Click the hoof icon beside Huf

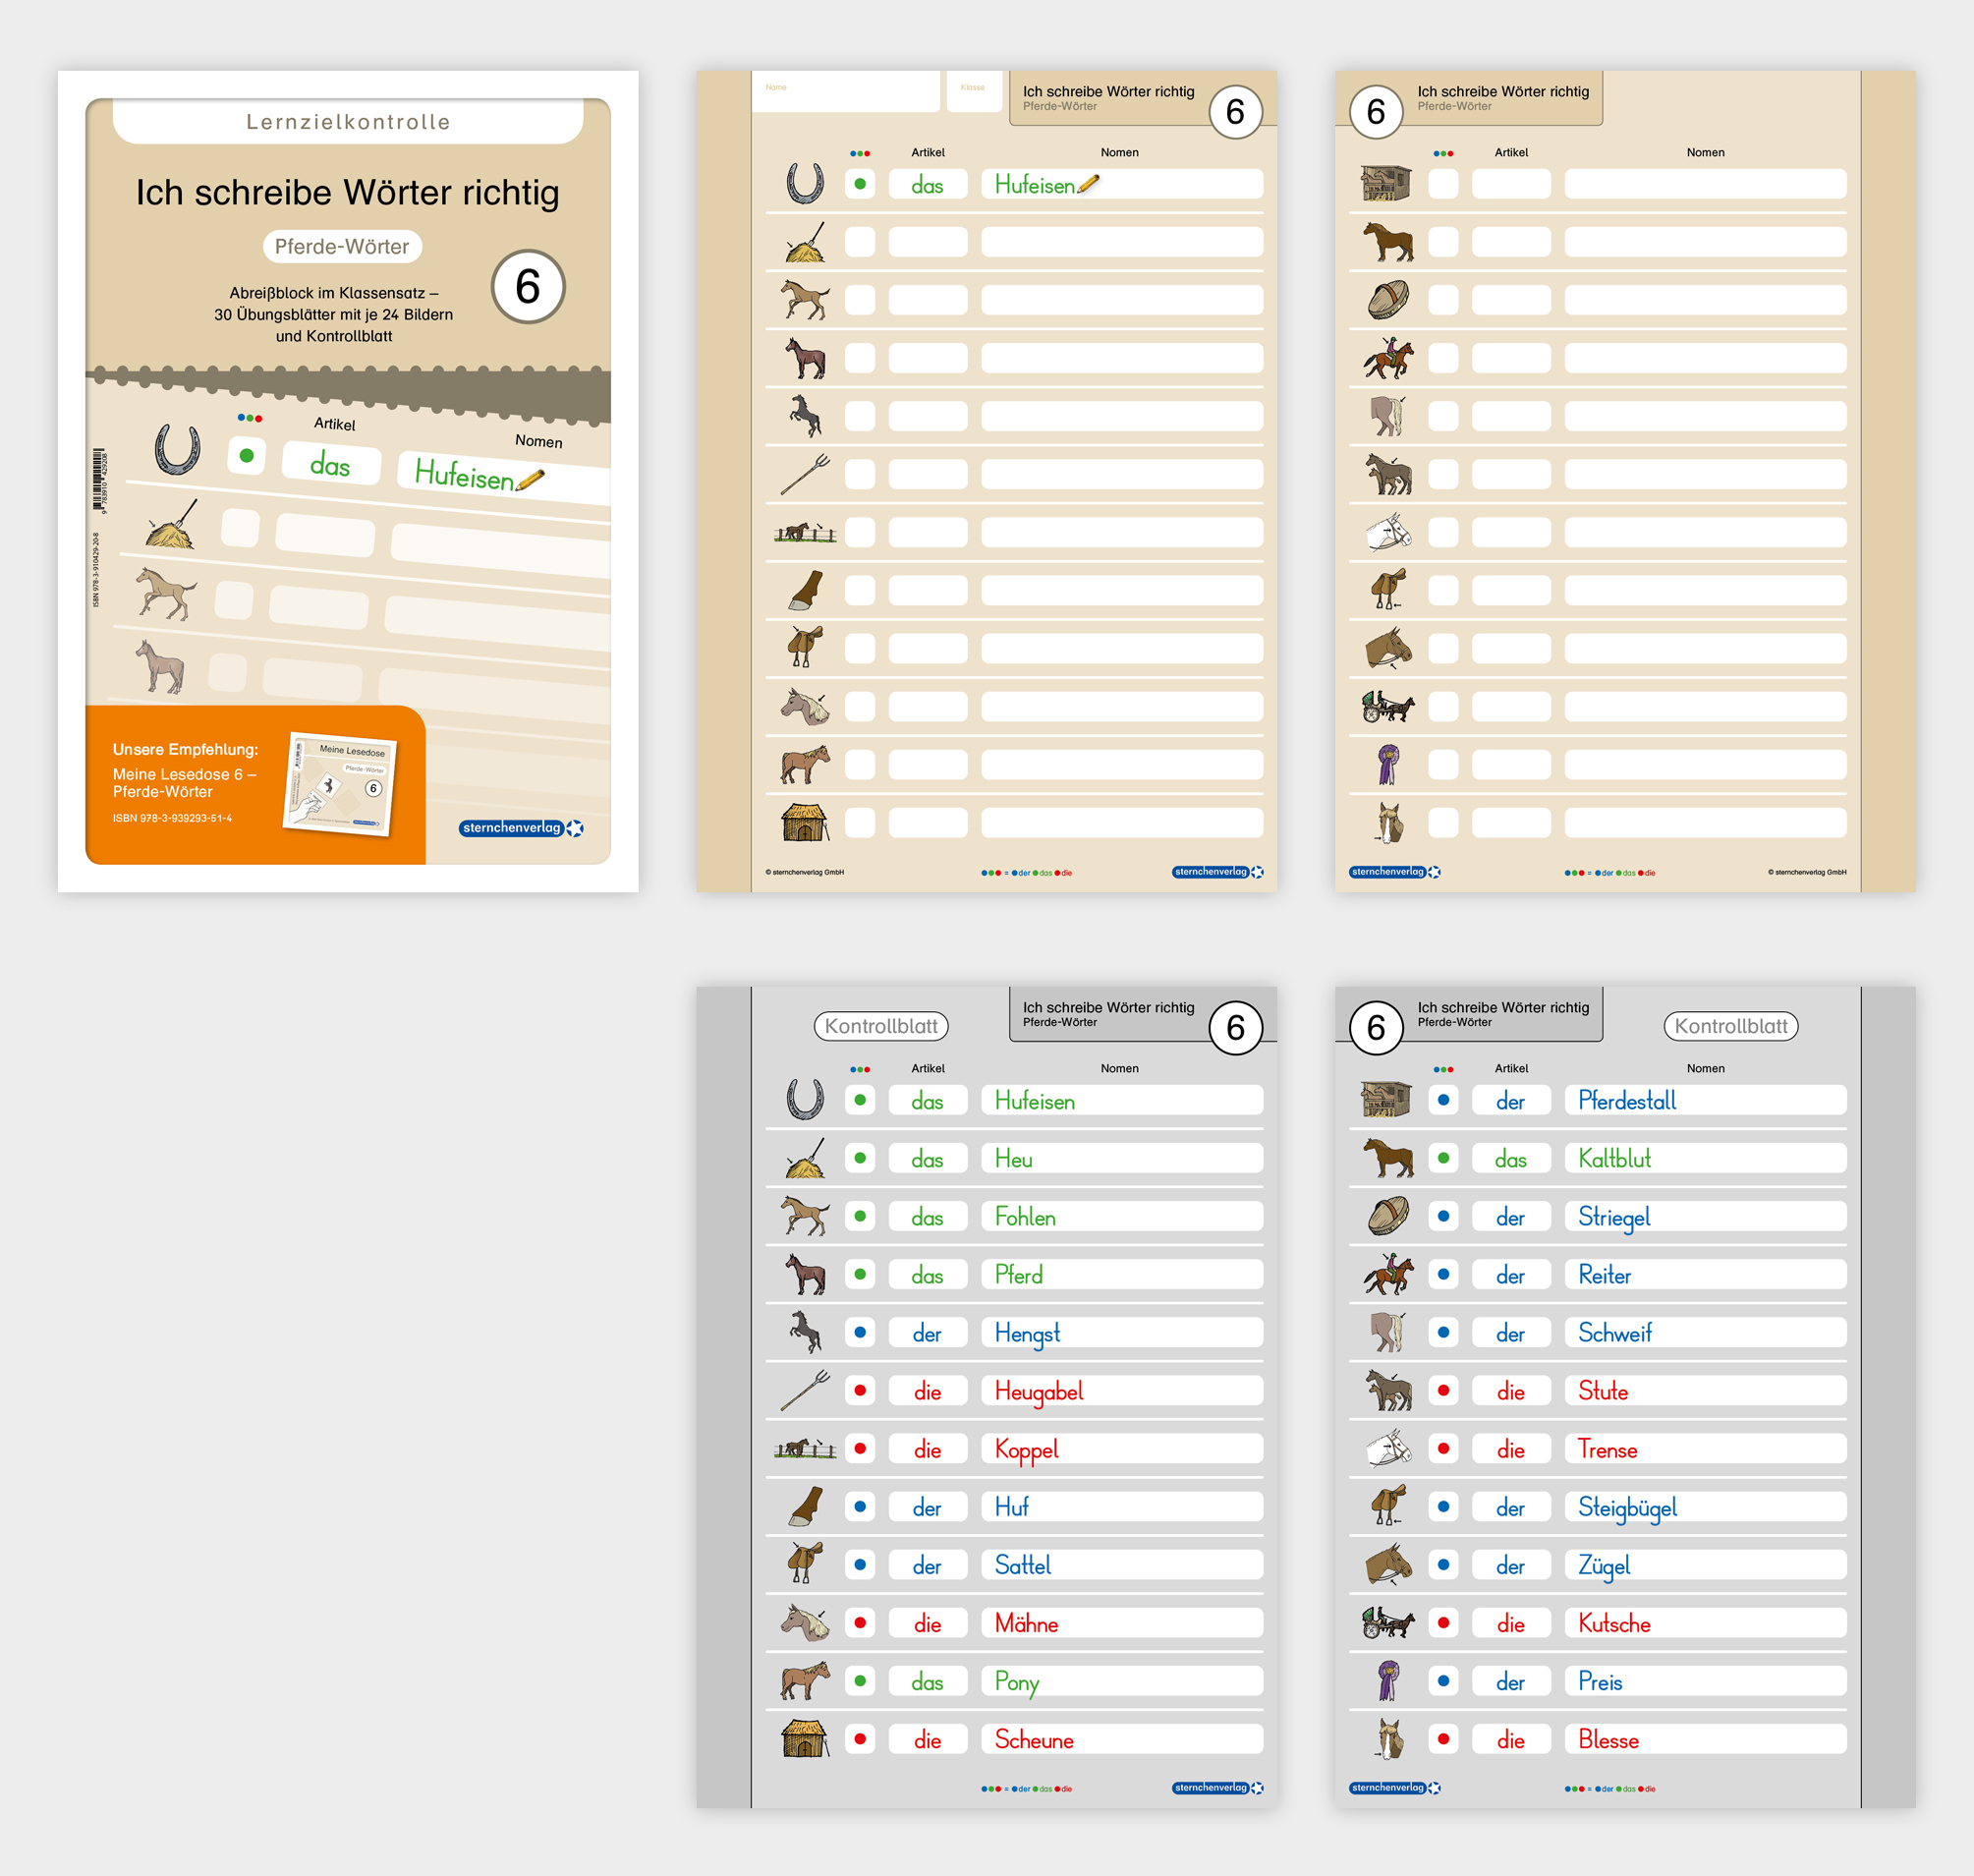click(x=805, y=1506)
